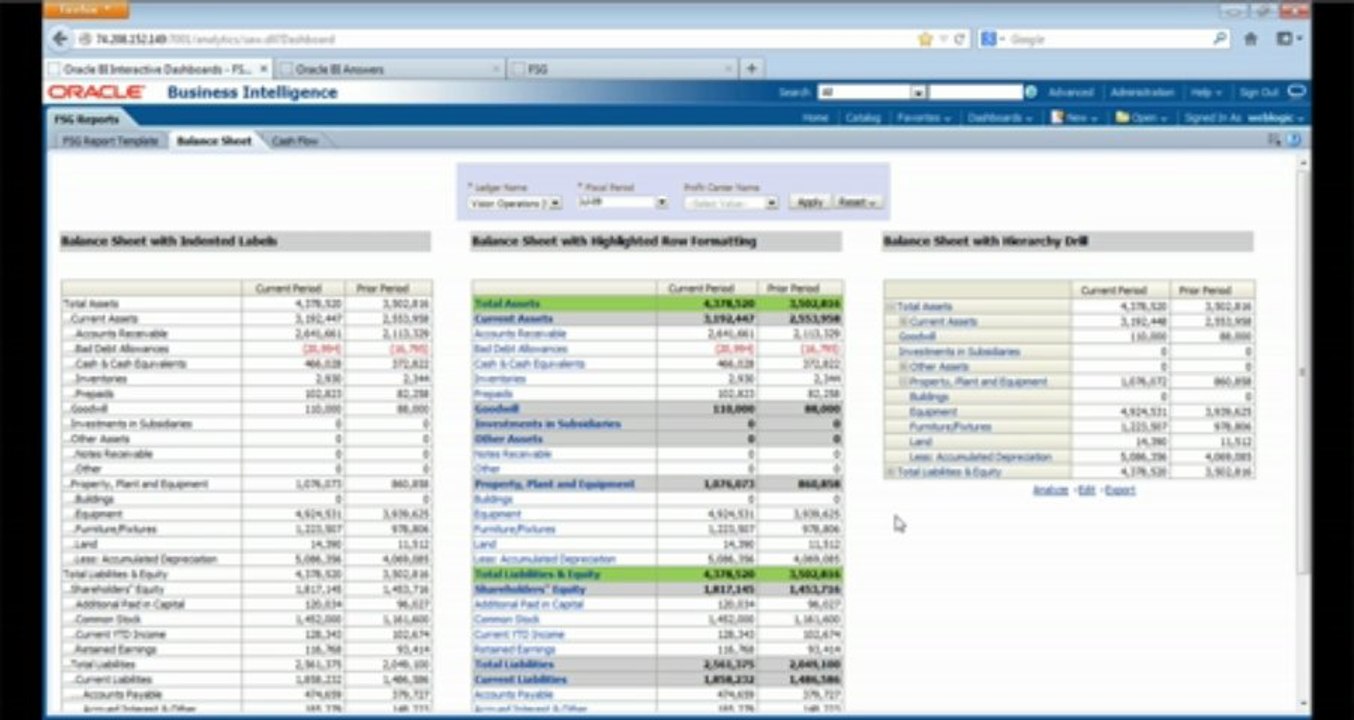Expand Other Assets in hierarchy drill table
This screenshot has width=1354, height=720.
tap(903, 367)
